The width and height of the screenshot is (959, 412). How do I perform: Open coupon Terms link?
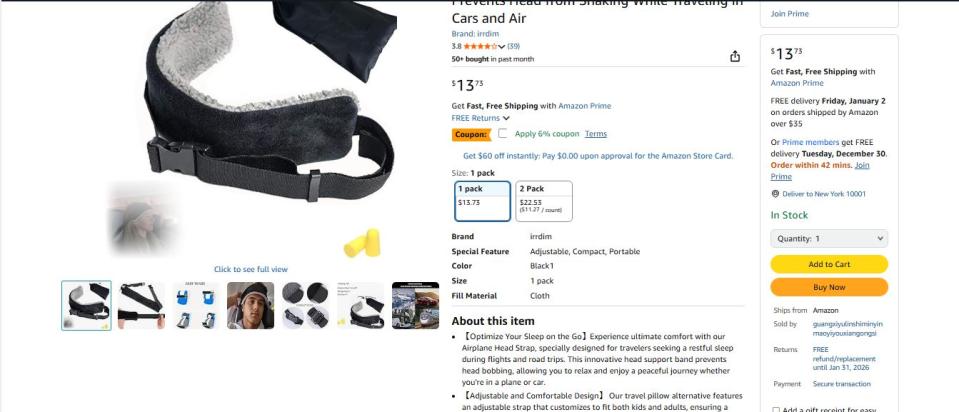596,134
